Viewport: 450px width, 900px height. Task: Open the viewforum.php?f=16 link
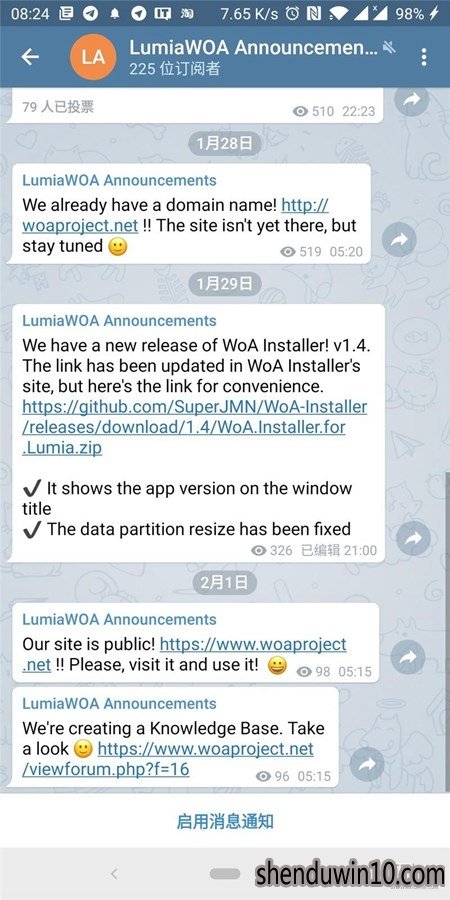coord(168,759)
